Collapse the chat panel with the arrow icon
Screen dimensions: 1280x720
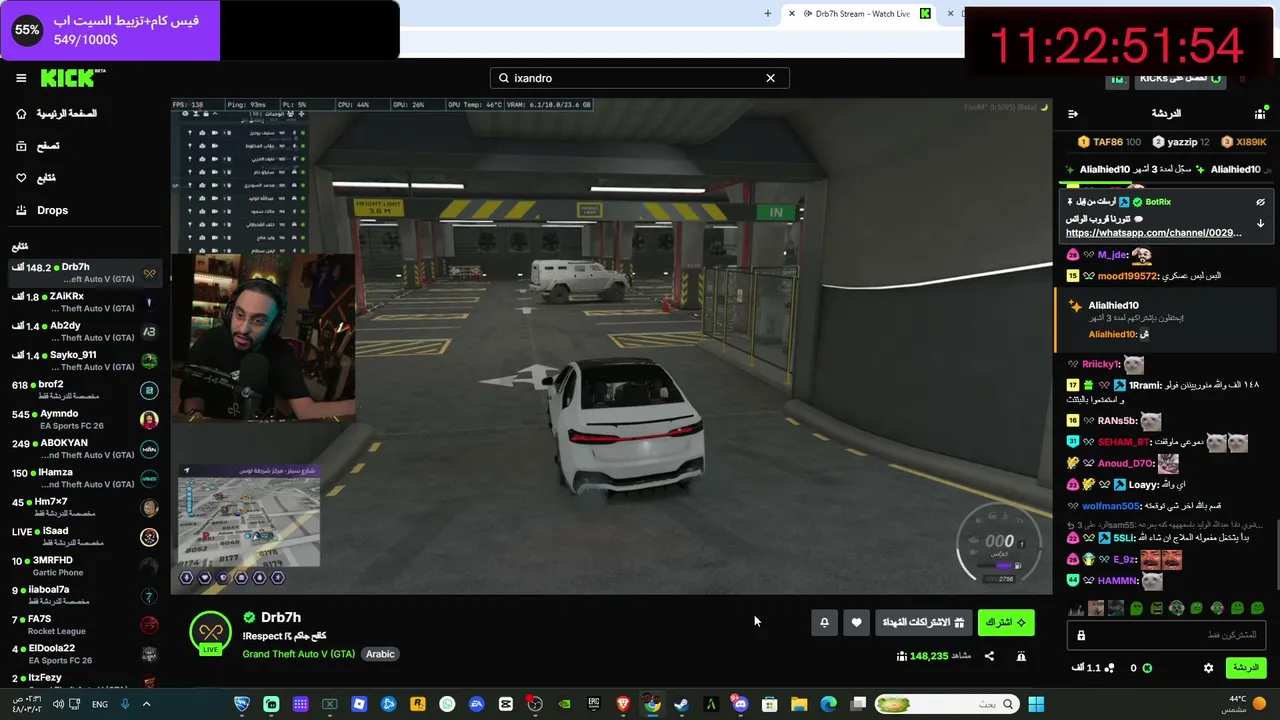[x=1073, y=114]
